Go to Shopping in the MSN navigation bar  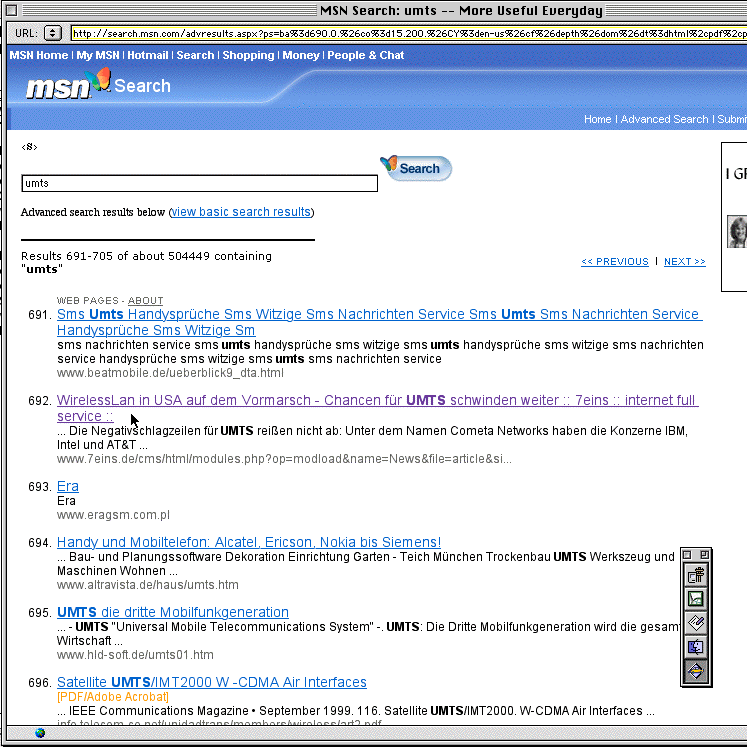pyautogui.click(x=248, y=55)
